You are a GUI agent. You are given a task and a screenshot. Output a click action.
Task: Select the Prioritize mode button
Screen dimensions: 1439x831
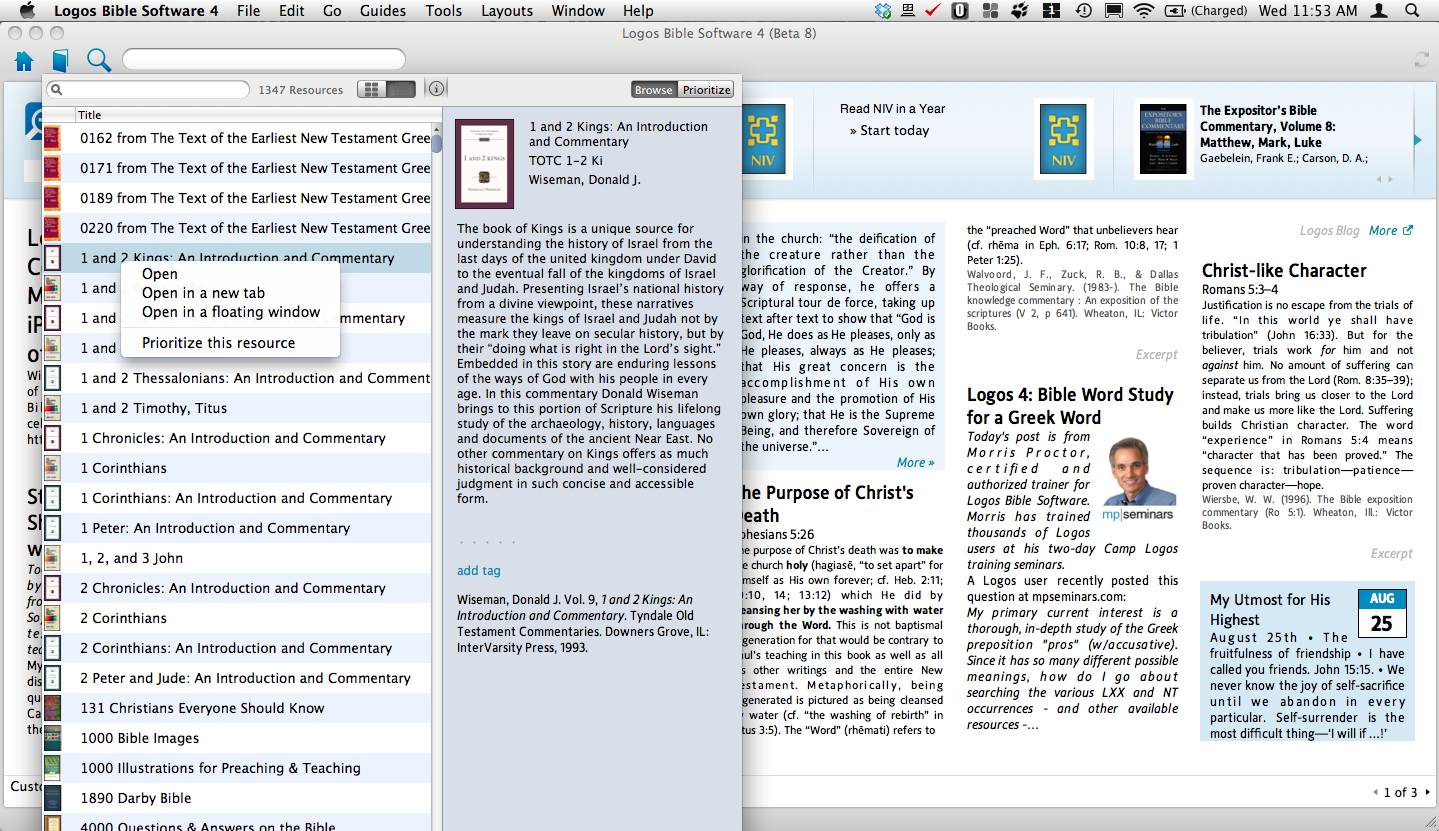click(706, 89)
